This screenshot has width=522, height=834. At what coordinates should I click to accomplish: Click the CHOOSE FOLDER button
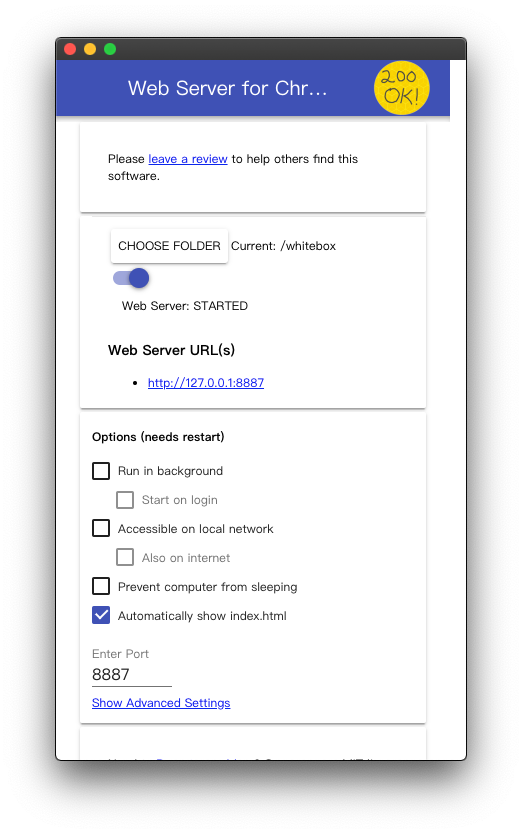click(x=169, y=246)
